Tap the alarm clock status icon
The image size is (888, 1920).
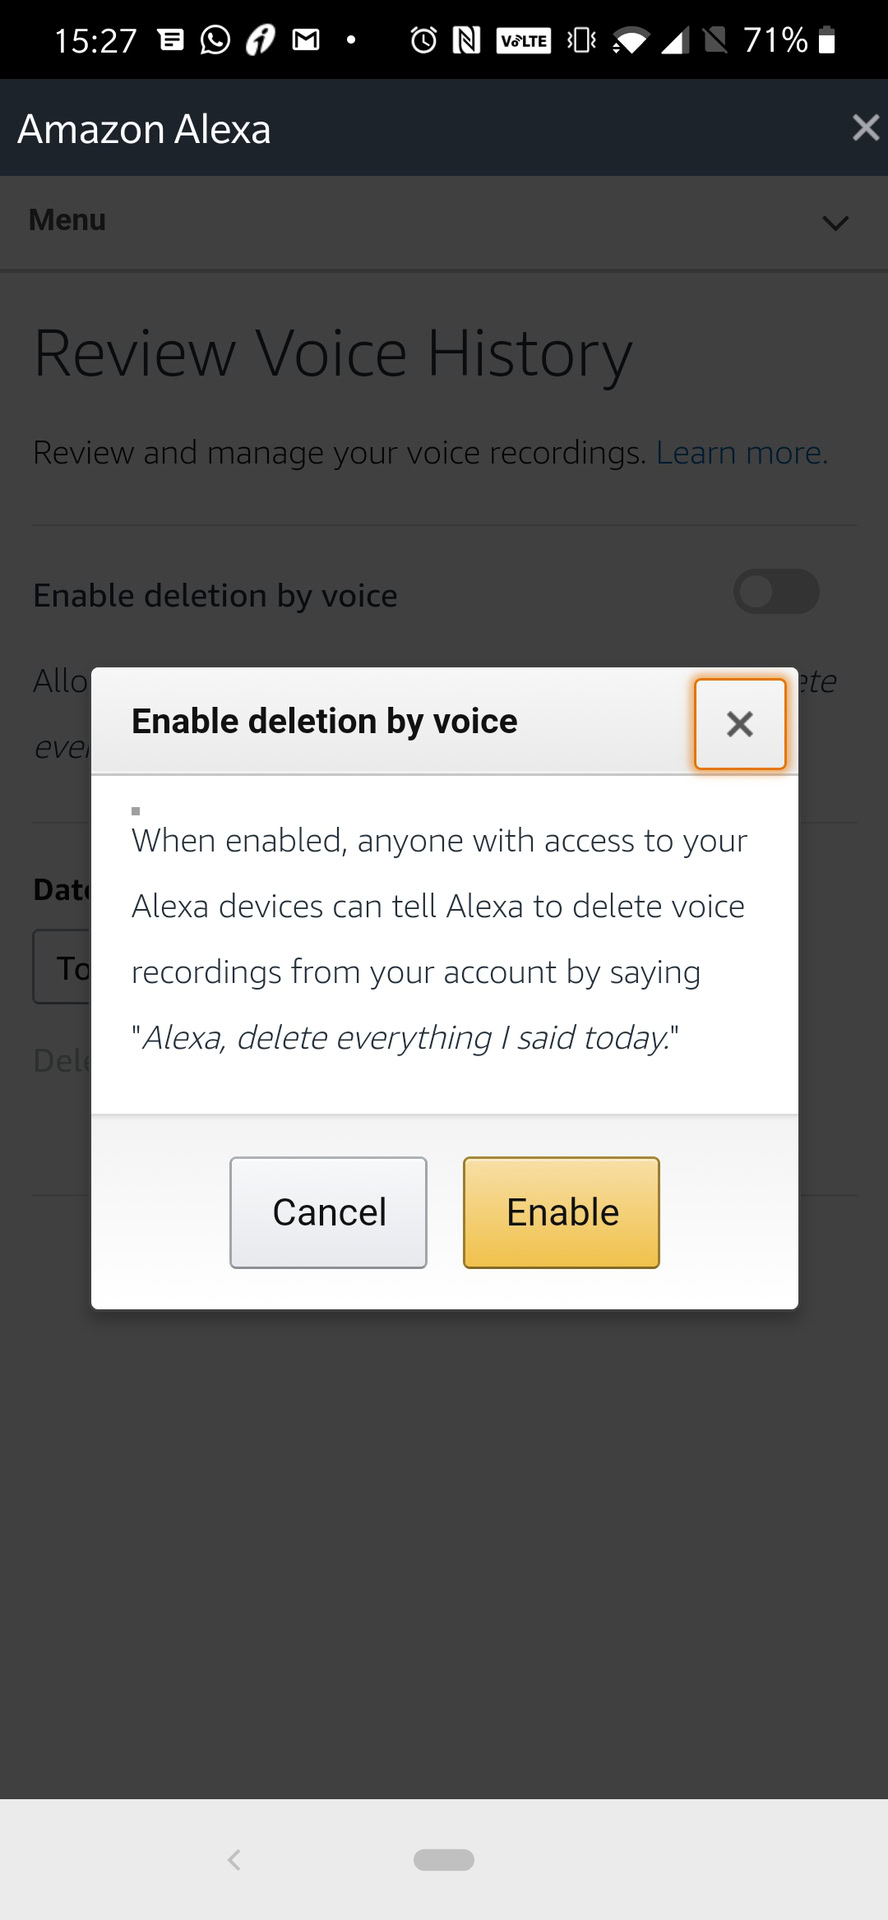coord(424,40)
